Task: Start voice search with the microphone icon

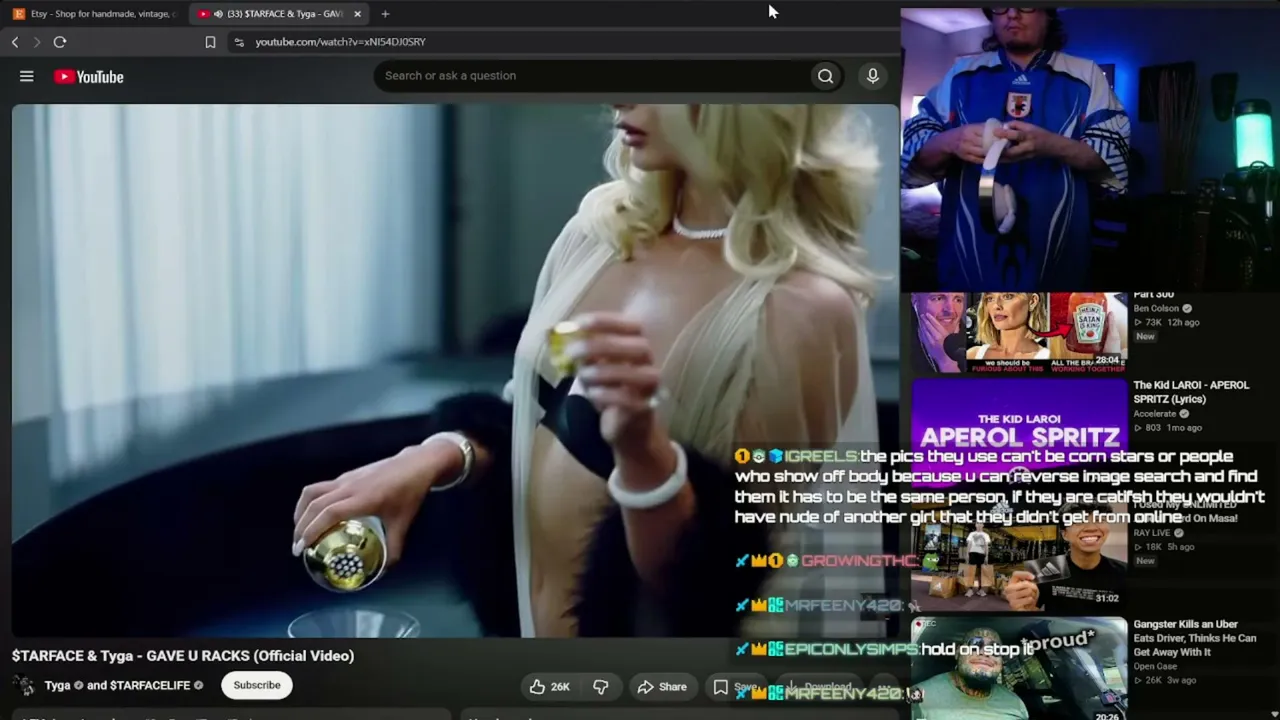Action: click(873, 76)
